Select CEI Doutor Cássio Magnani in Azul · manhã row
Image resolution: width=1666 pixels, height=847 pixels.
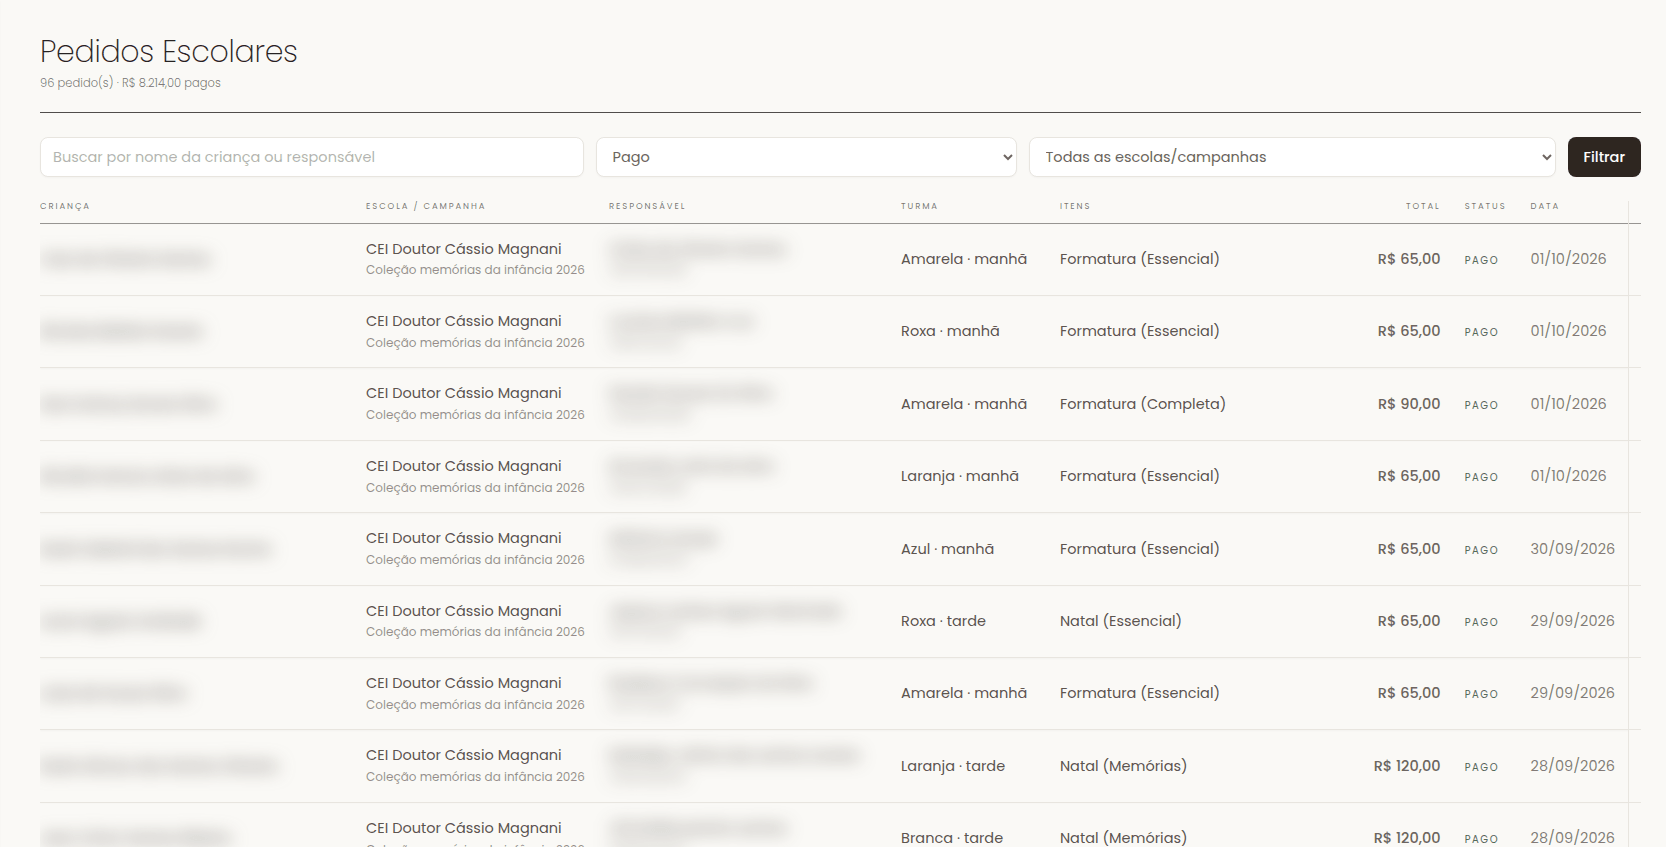(x=464, y=538)
